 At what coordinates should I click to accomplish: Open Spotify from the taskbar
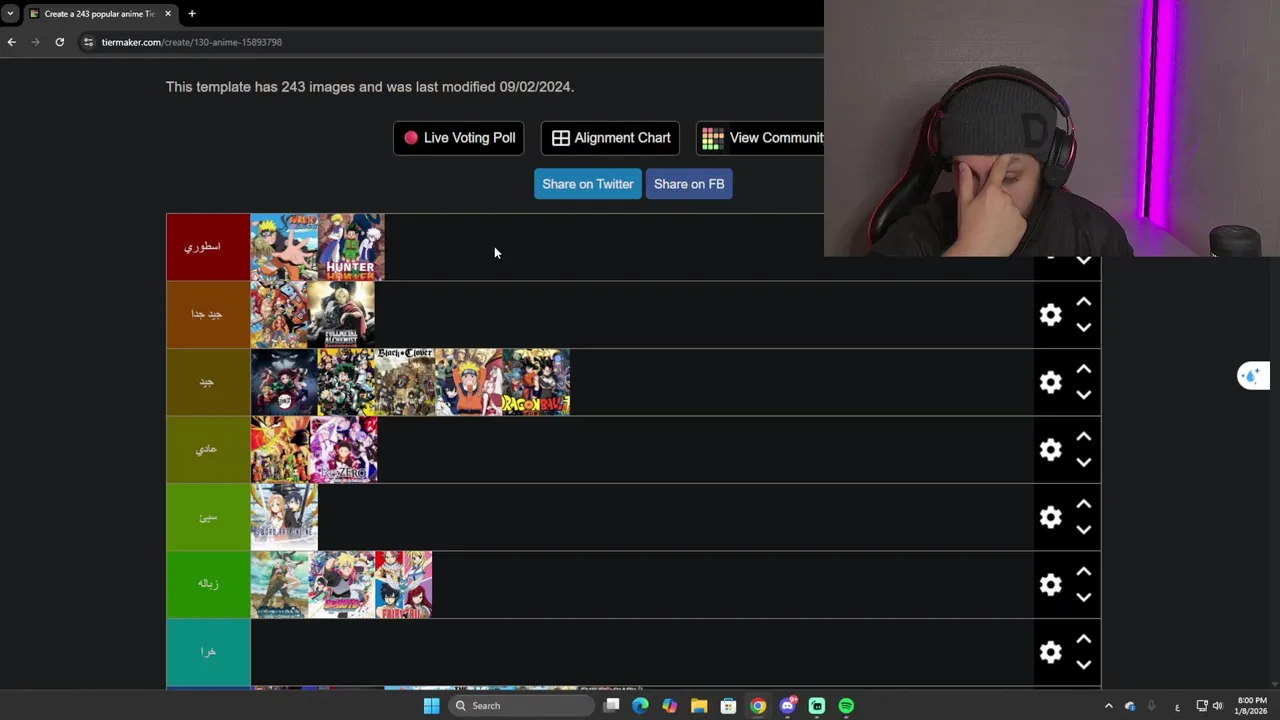coord(846,706)
